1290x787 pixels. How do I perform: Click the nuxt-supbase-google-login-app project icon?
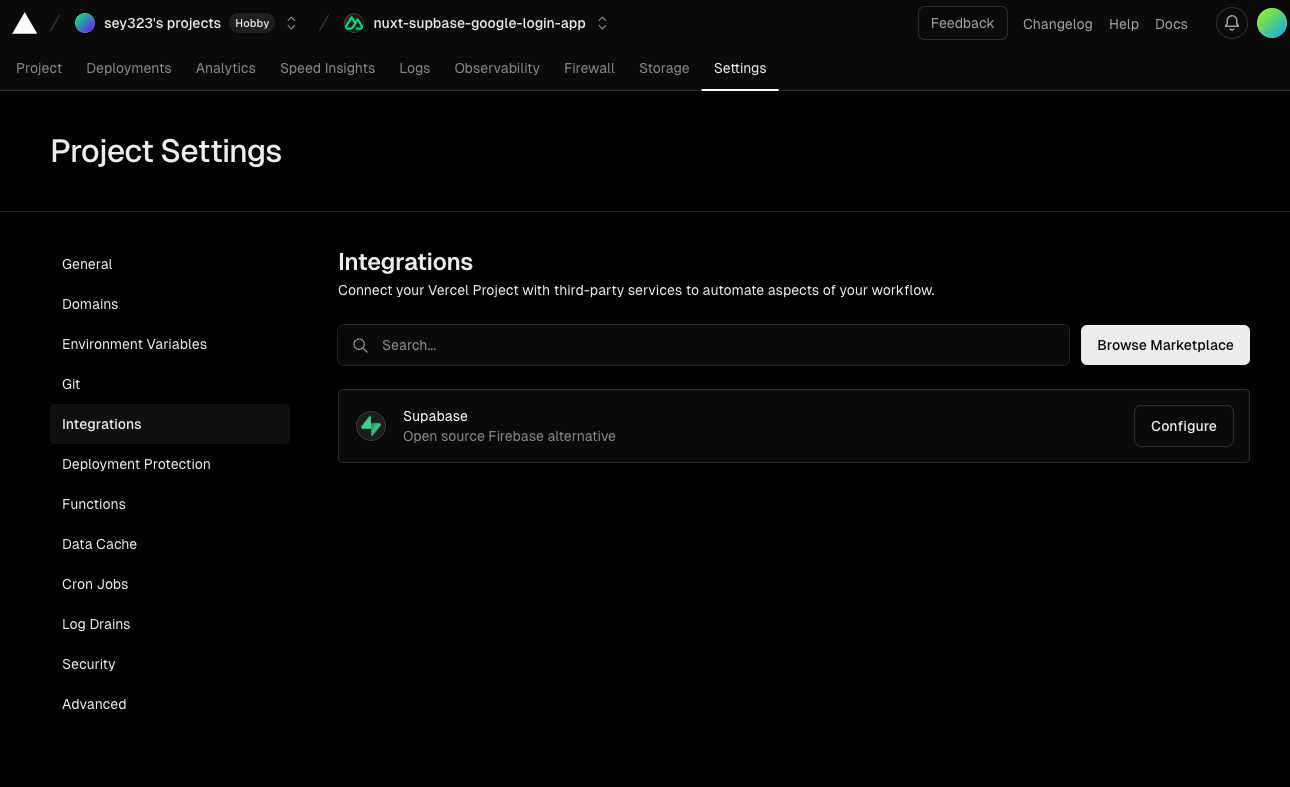tap(353, 22)
